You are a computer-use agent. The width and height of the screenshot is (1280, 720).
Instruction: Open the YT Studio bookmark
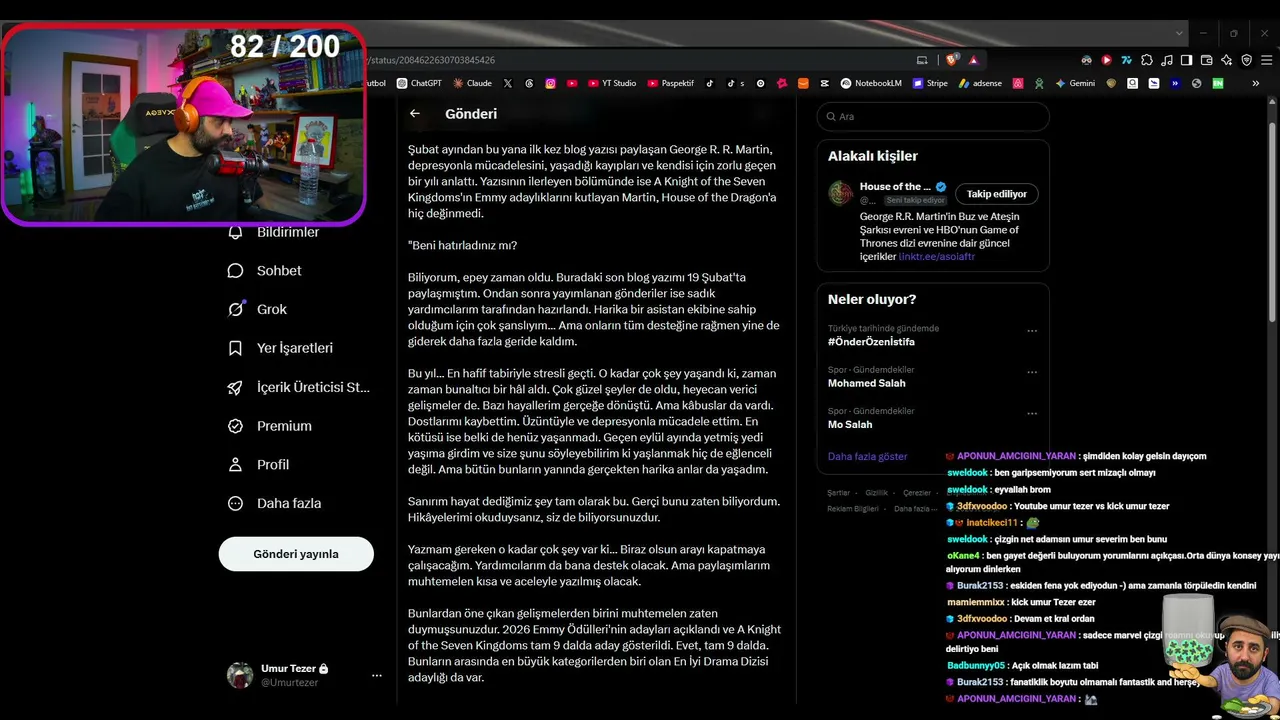coord(612,83)
